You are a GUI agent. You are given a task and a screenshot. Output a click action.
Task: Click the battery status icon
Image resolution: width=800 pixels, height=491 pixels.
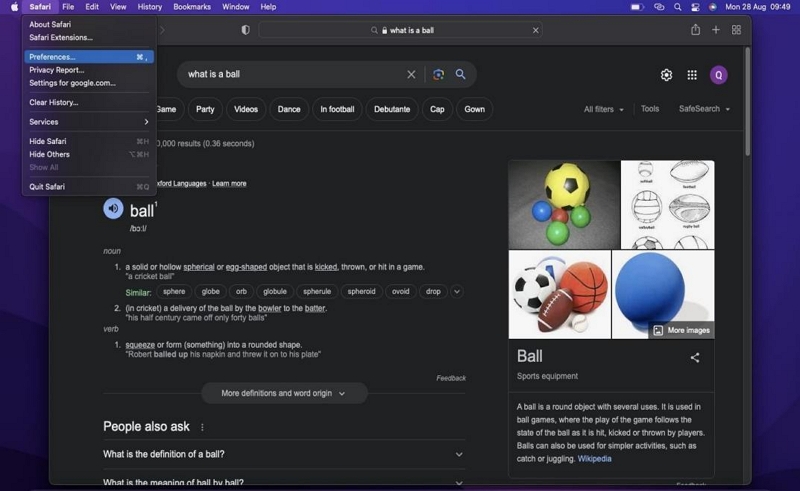tap(637, 7)
